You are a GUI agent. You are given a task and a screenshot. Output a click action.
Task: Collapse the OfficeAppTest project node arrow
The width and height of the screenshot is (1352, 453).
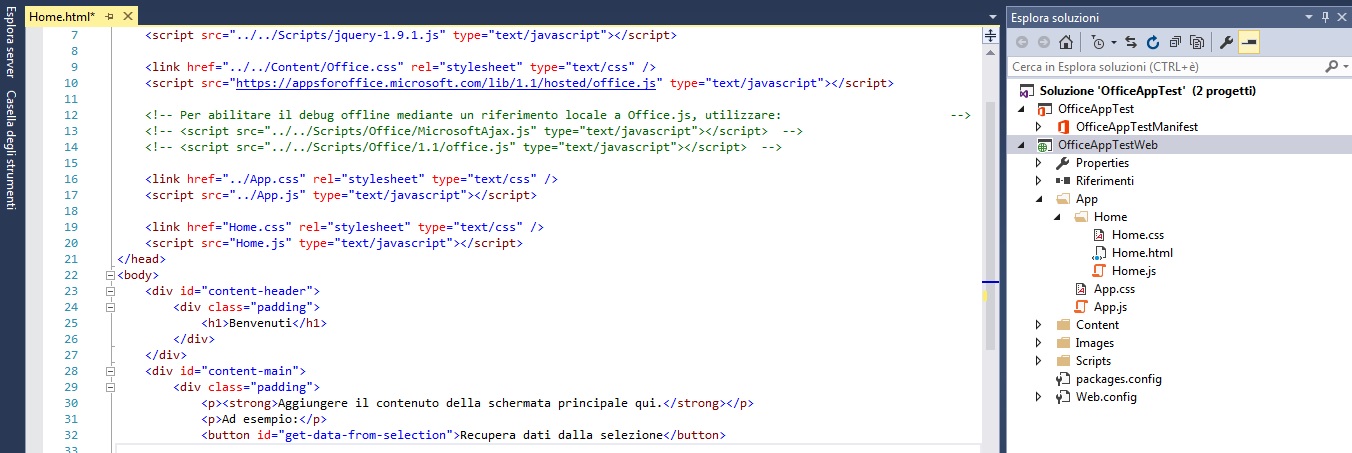(1021, 109)
